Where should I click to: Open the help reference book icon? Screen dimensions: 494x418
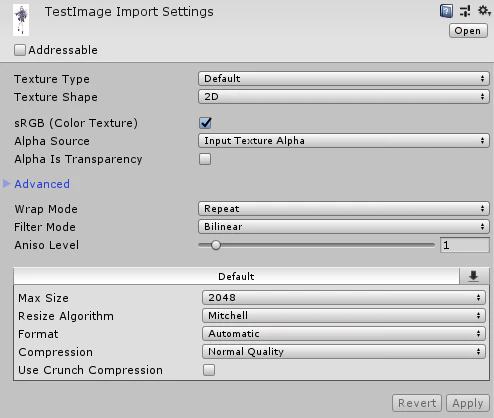click(x=446, y=11)
